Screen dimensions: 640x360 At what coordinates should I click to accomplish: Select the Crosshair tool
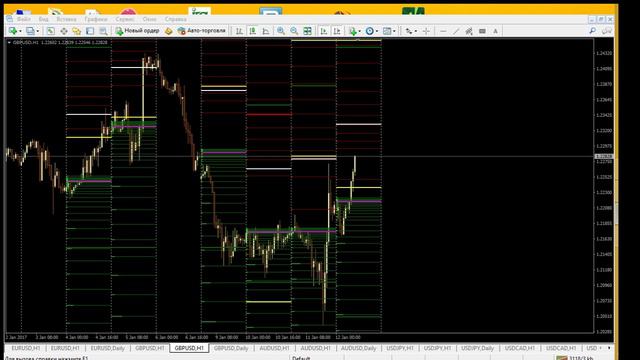426,31
